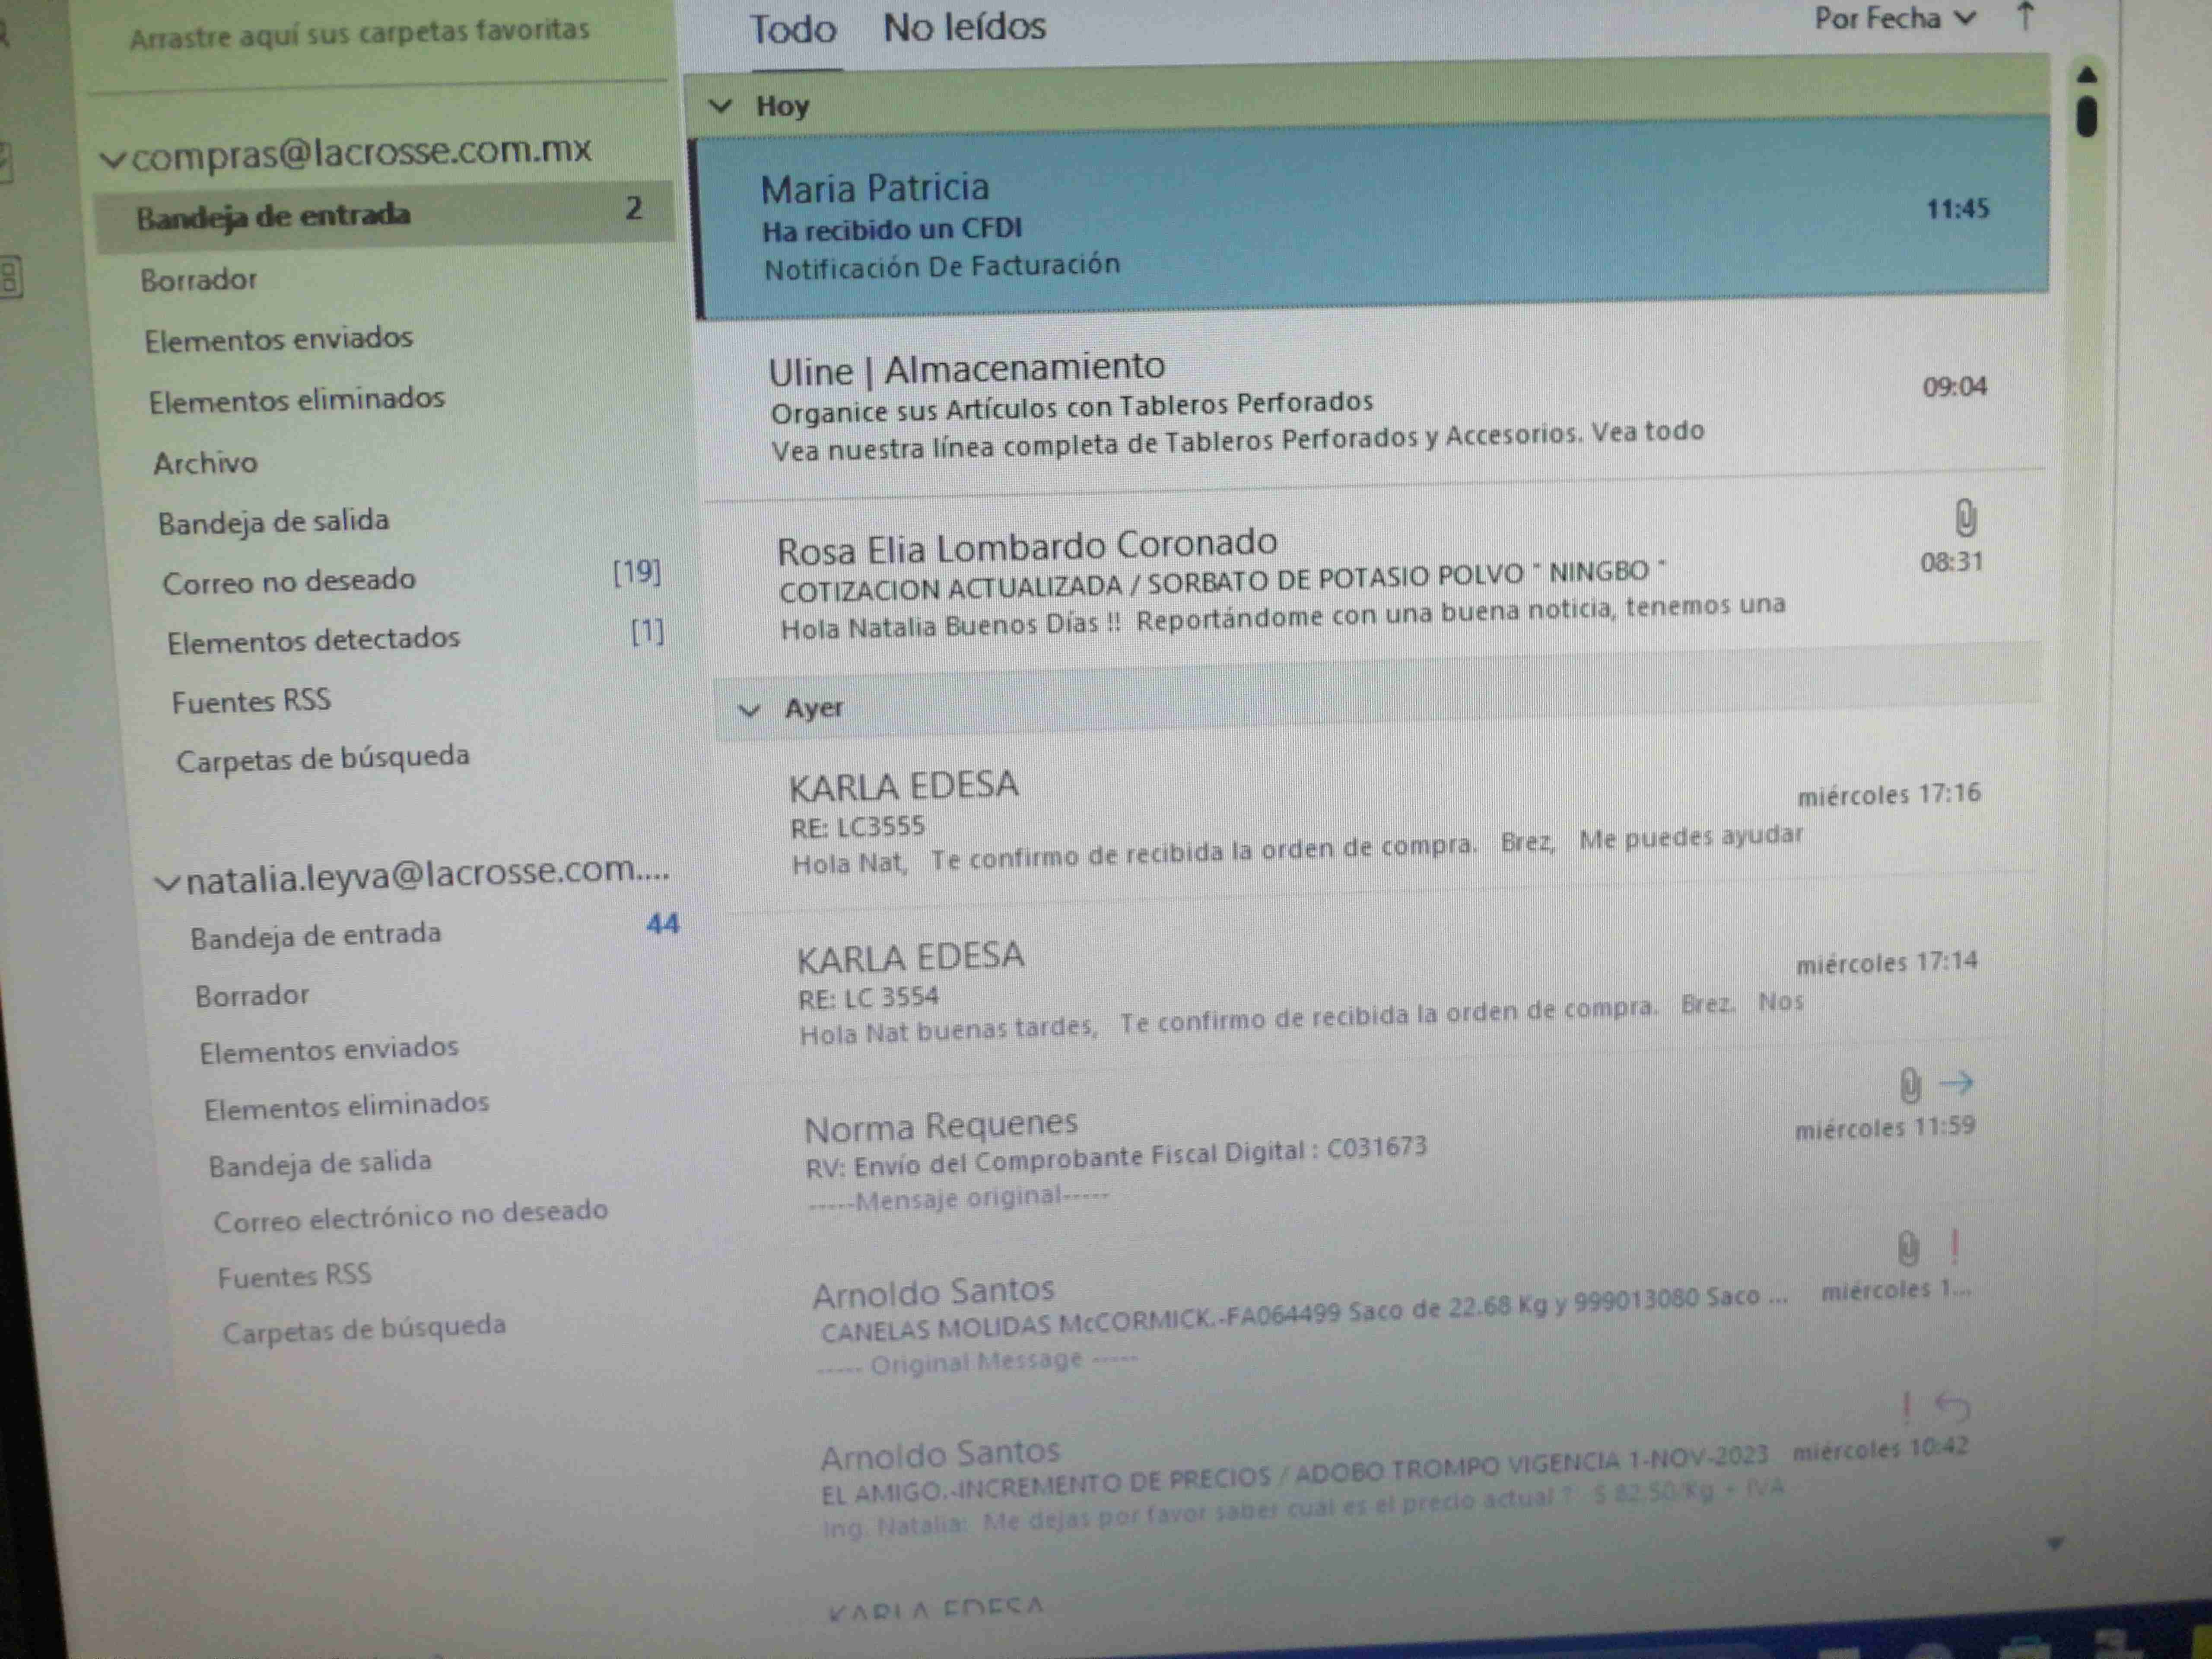Viewport: 2212px width, 1659px height.
Task: Open the Archivo folder
Action: 205,463
